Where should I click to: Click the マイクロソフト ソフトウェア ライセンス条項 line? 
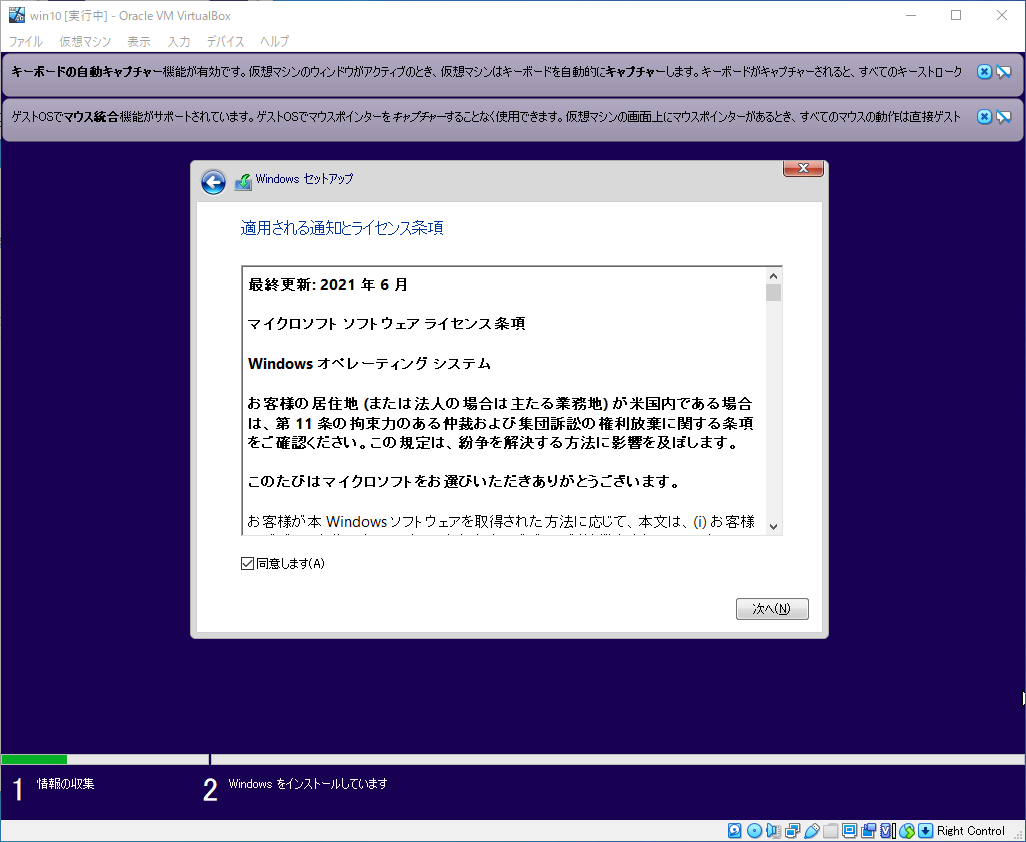[x=386, y=324]
